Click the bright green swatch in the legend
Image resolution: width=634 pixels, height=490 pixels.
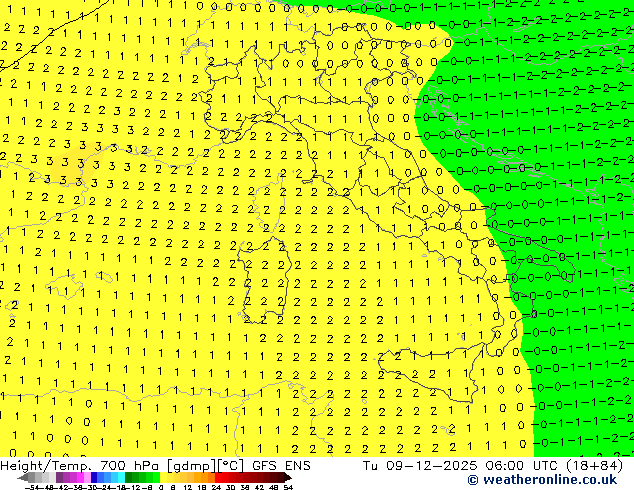(x=156, y=477)
